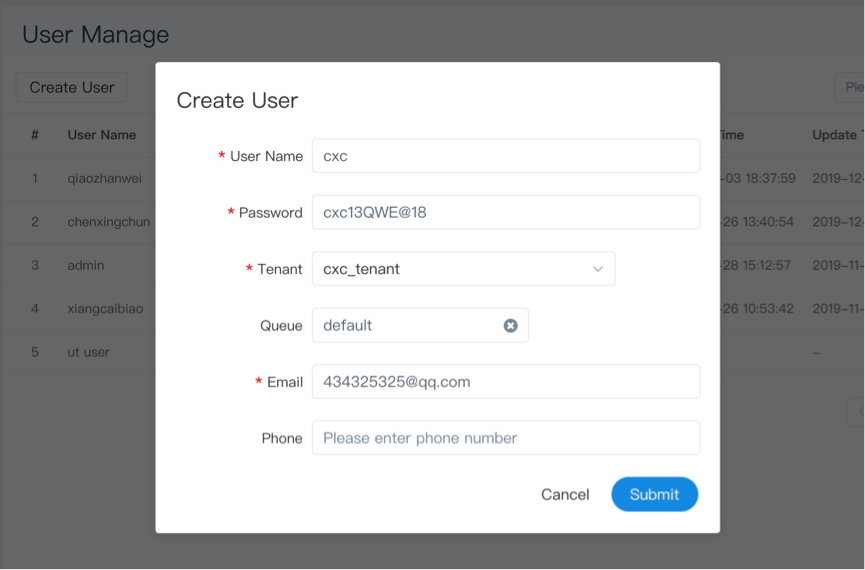This screenshot has height=570, width=865.
Task: Select the xiangcaibiao user row
Action: click(x=105, y=309)
